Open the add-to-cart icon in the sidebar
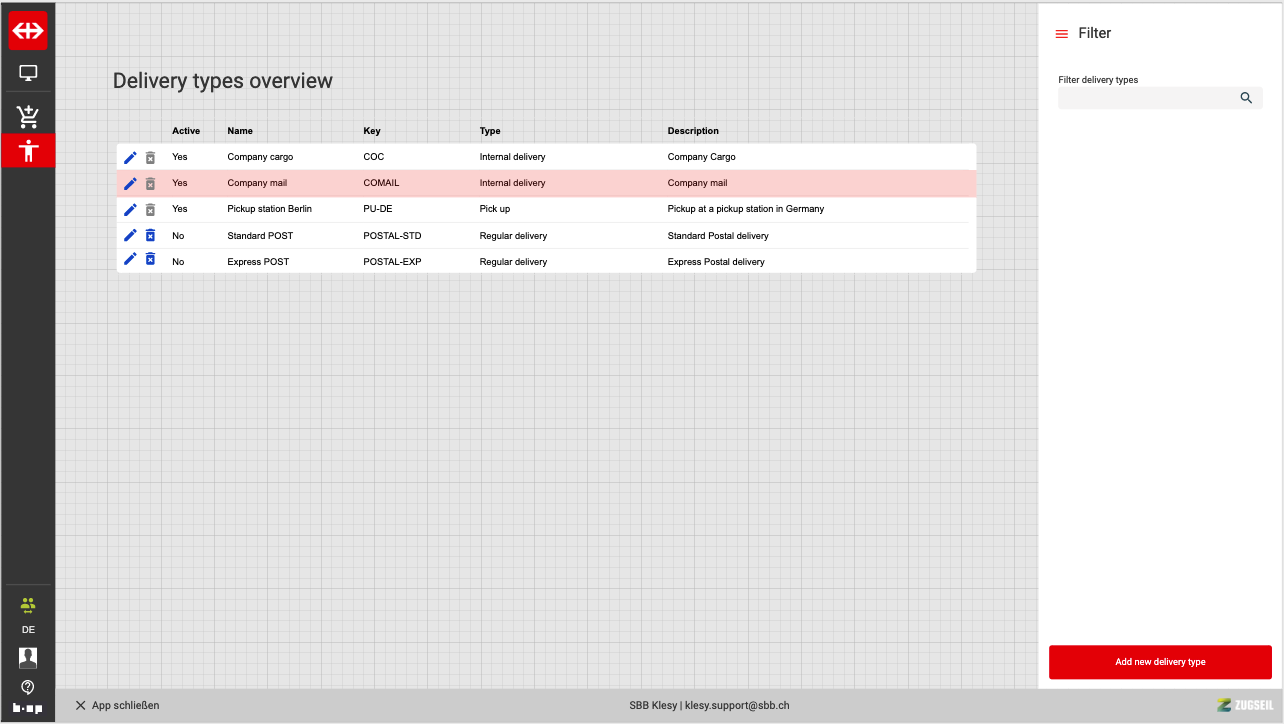This screenshot has height=724, width=1284. (28, 117)
